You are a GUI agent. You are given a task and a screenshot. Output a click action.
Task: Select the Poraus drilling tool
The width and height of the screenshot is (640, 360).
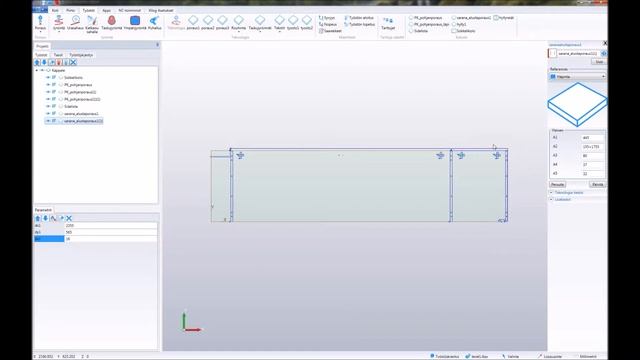(x=40, y=22)
